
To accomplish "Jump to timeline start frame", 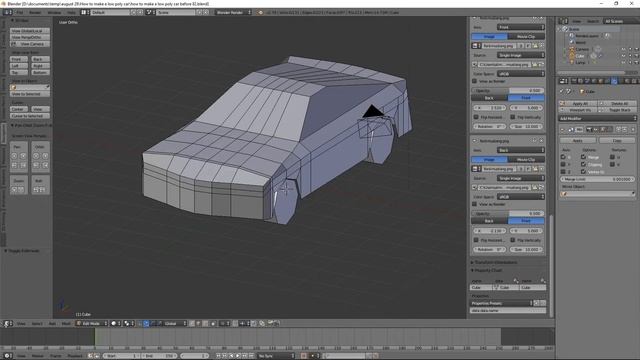I will (x=218, y=356).
